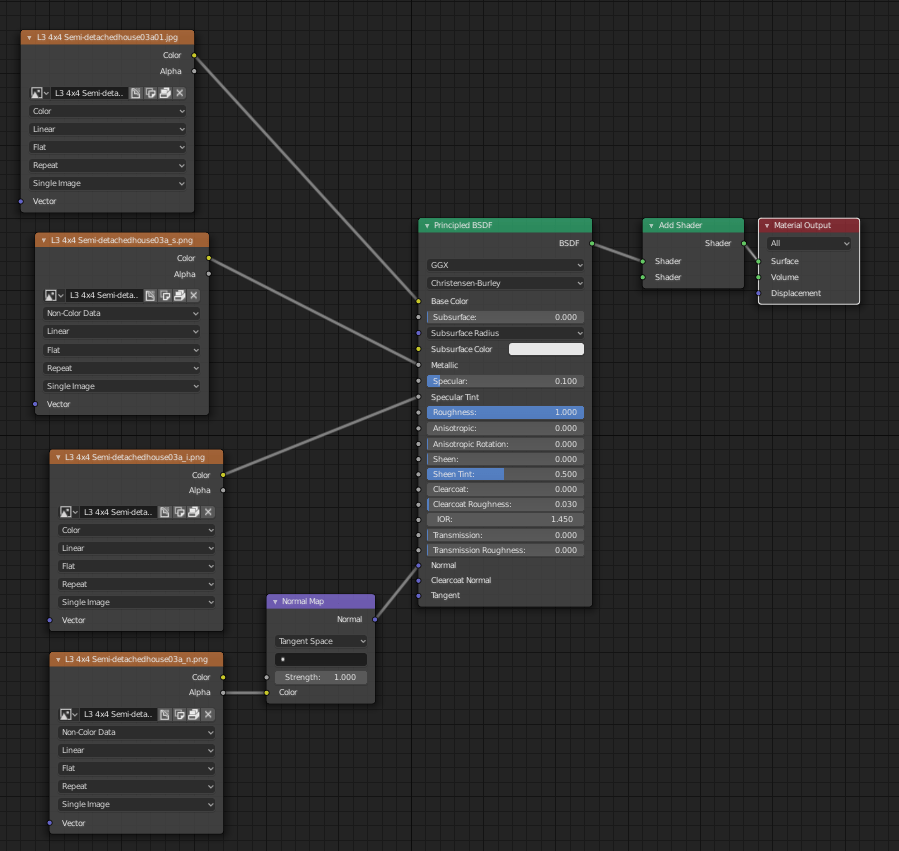Unlink image in Semi-detachedhouse03a_n.png node
899x851 pixels.
pyautogui.click(x=209, y=714)
